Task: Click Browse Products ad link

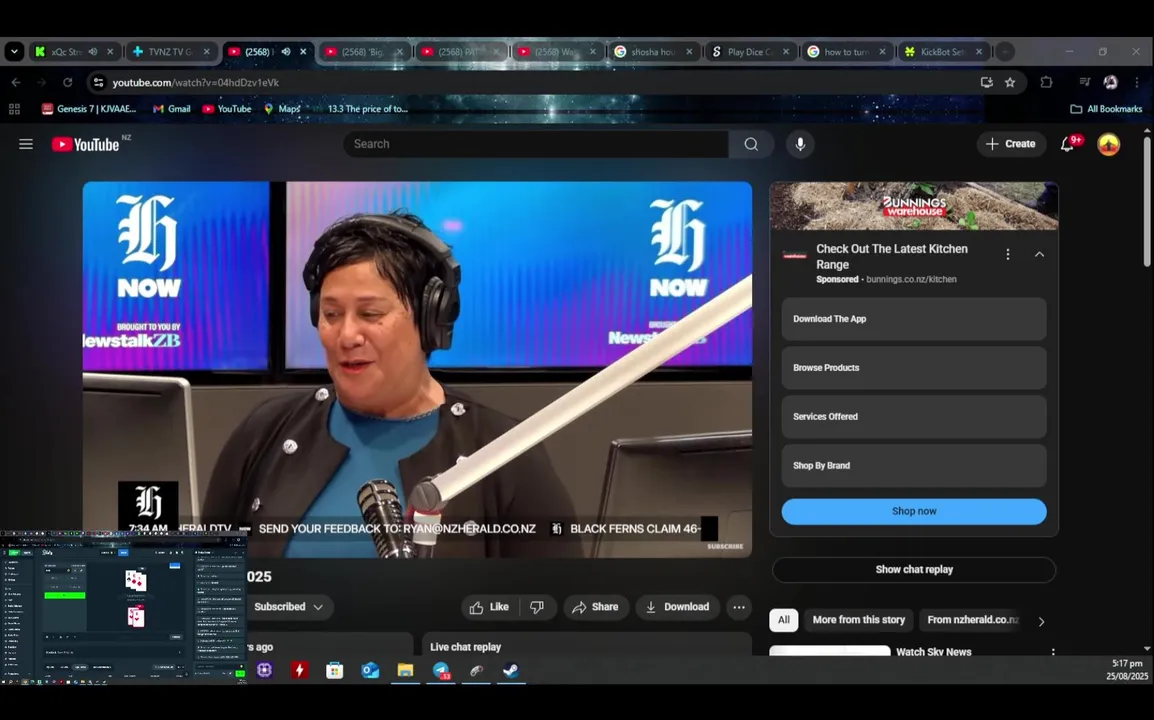Action: (913, 368)
